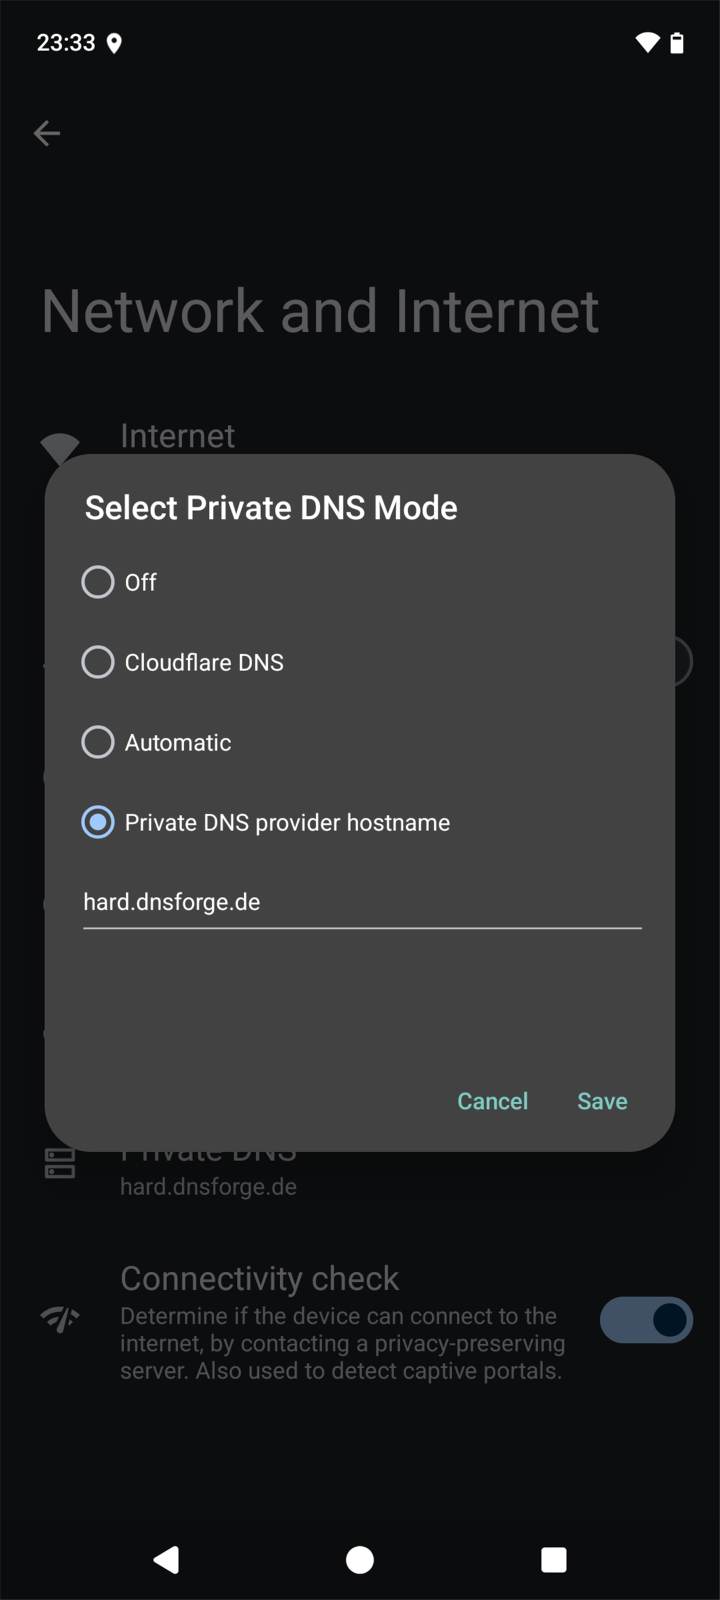Screen dimensions: 720x1600
Task: Click the Private DNS server icon
Action: point(60,1163)
